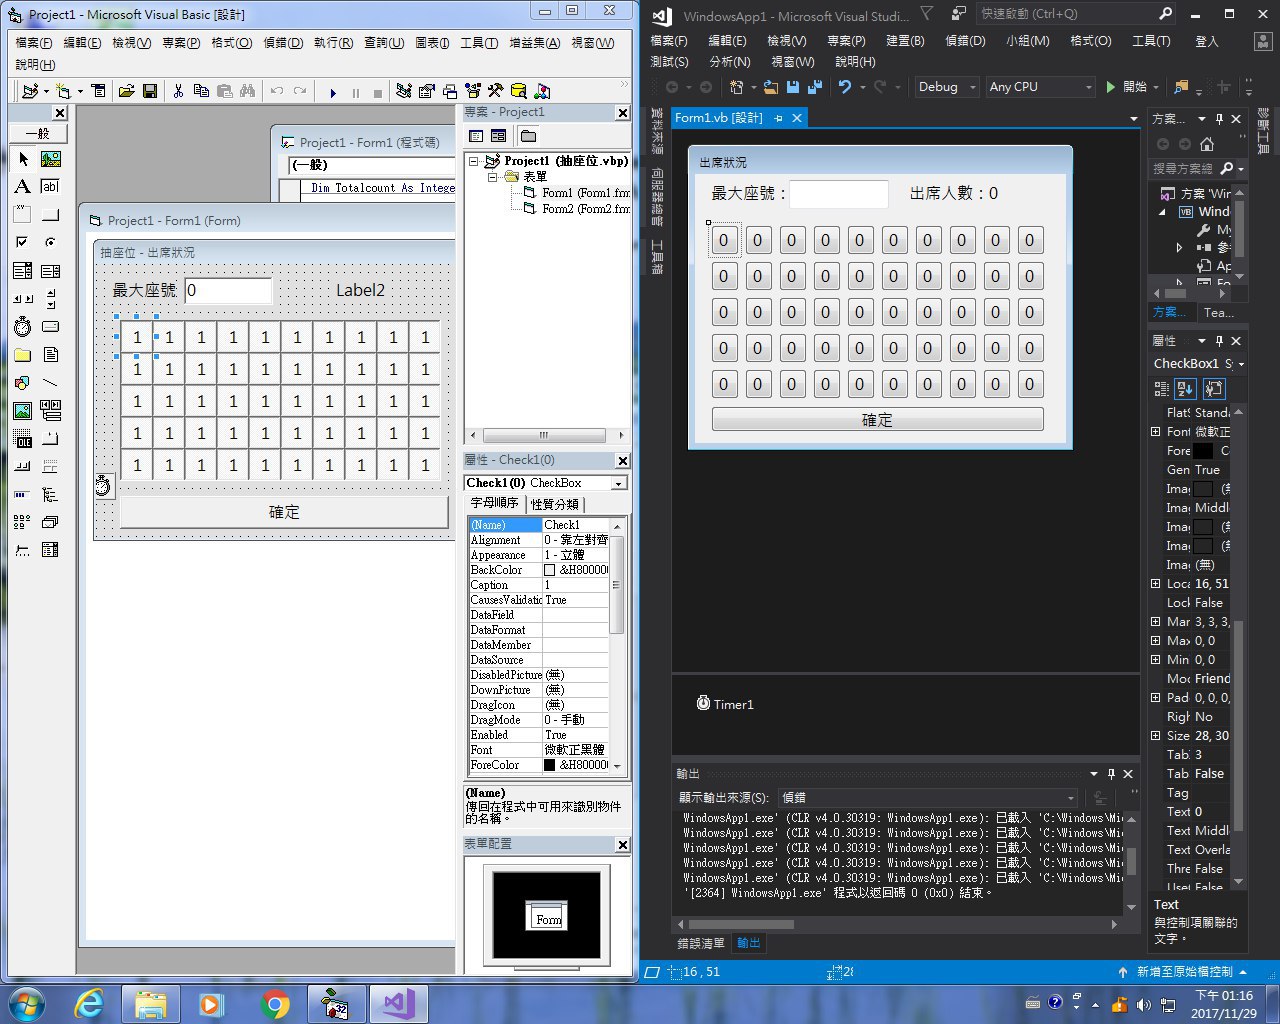Open the 專案(P) menu in Visual Basic
The width and height of the screenshot is (1280, 1024).
pos(181,43)
